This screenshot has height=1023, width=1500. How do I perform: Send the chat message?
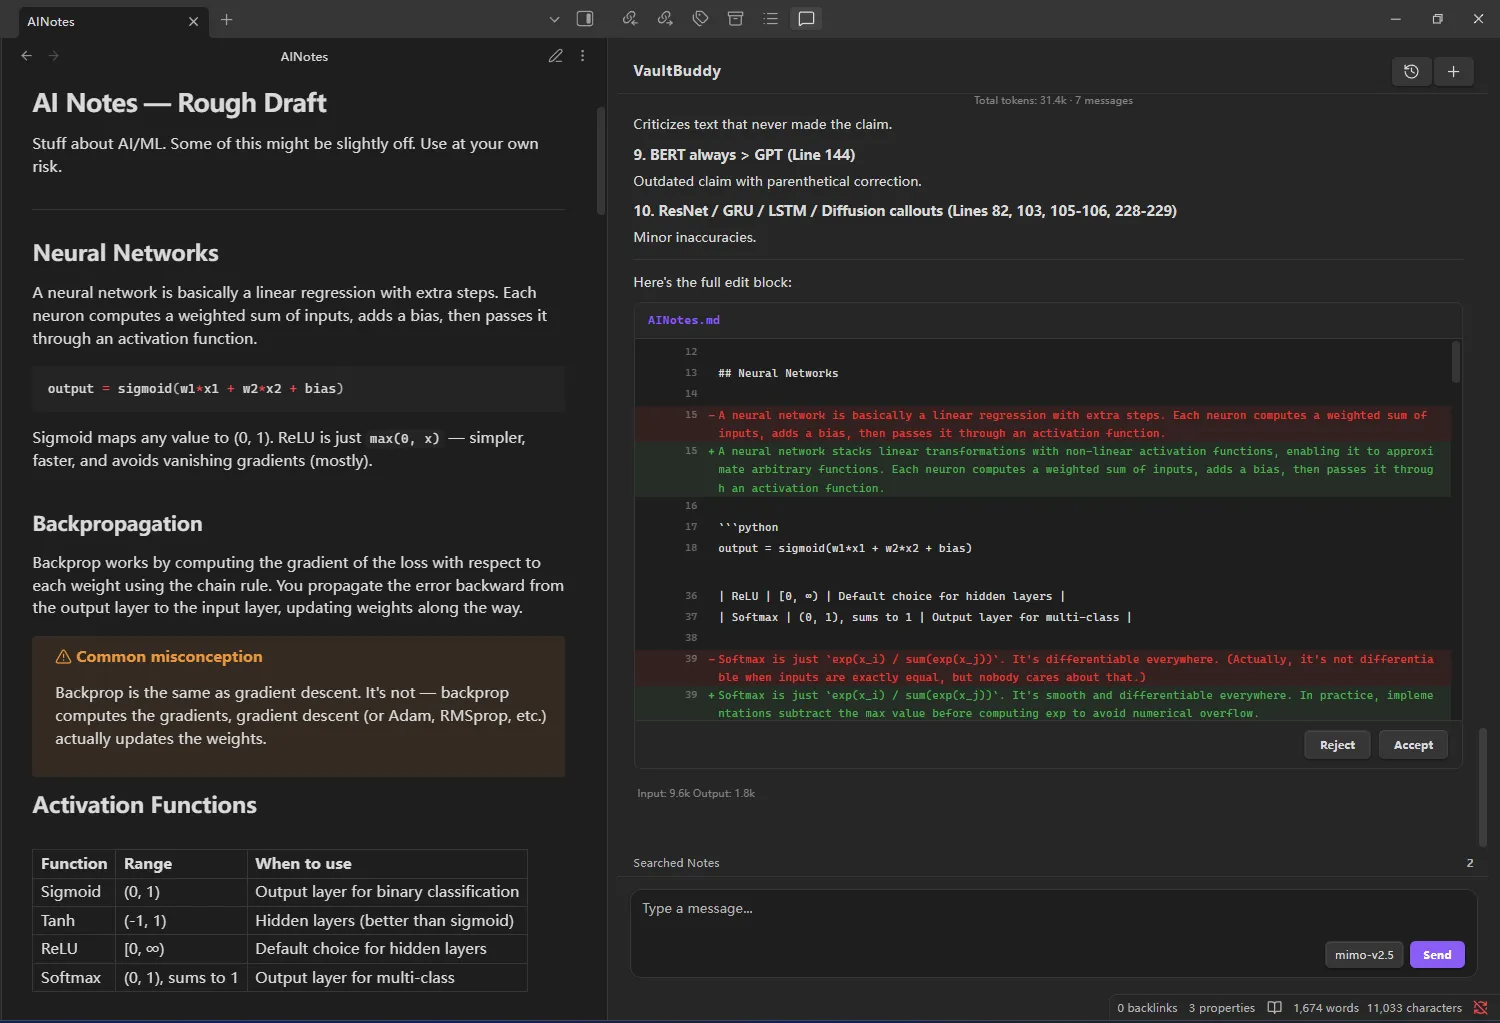tap(1437, 955)
